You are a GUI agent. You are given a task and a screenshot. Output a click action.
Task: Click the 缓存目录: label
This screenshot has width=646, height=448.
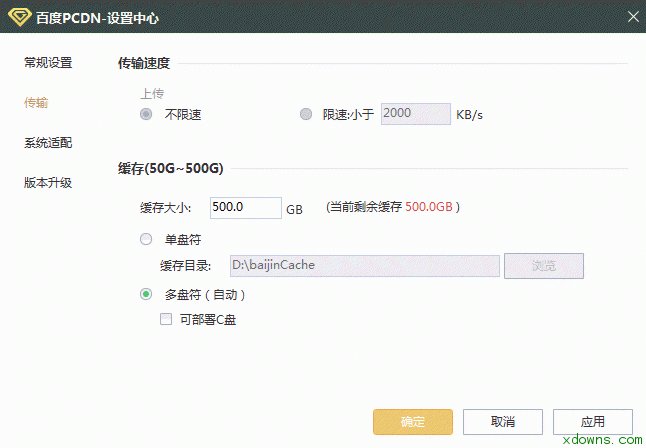tap(185, 266)
